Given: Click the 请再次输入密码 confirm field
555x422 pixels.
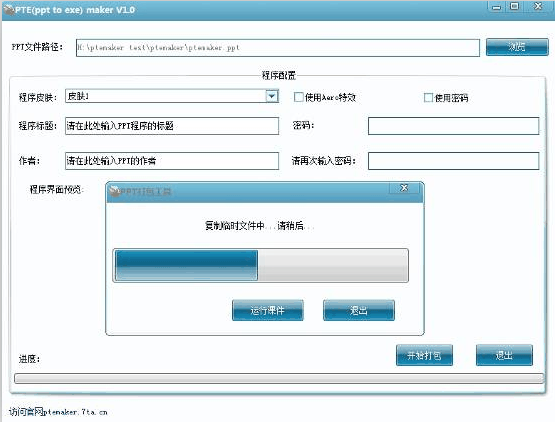Looking at the screenshot, I should (x=453, y=161).
